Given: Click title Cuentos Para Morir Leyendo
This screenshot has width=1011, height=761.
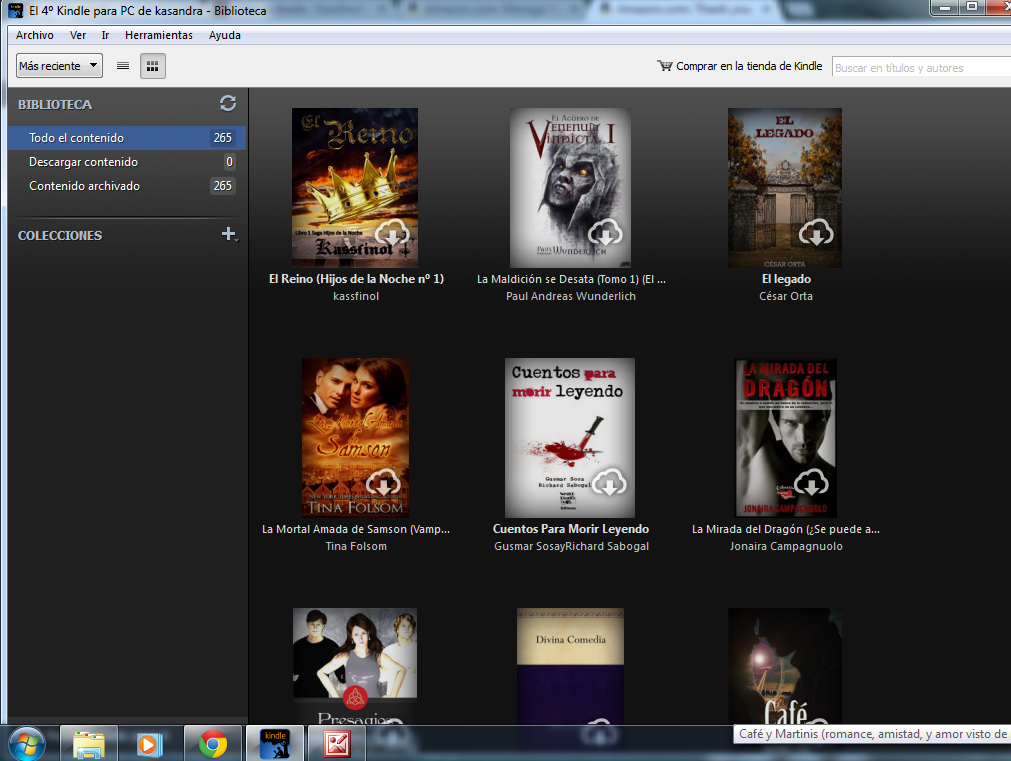Looking at the screenshot, I should pyautogui.click(x=571, y=529).
